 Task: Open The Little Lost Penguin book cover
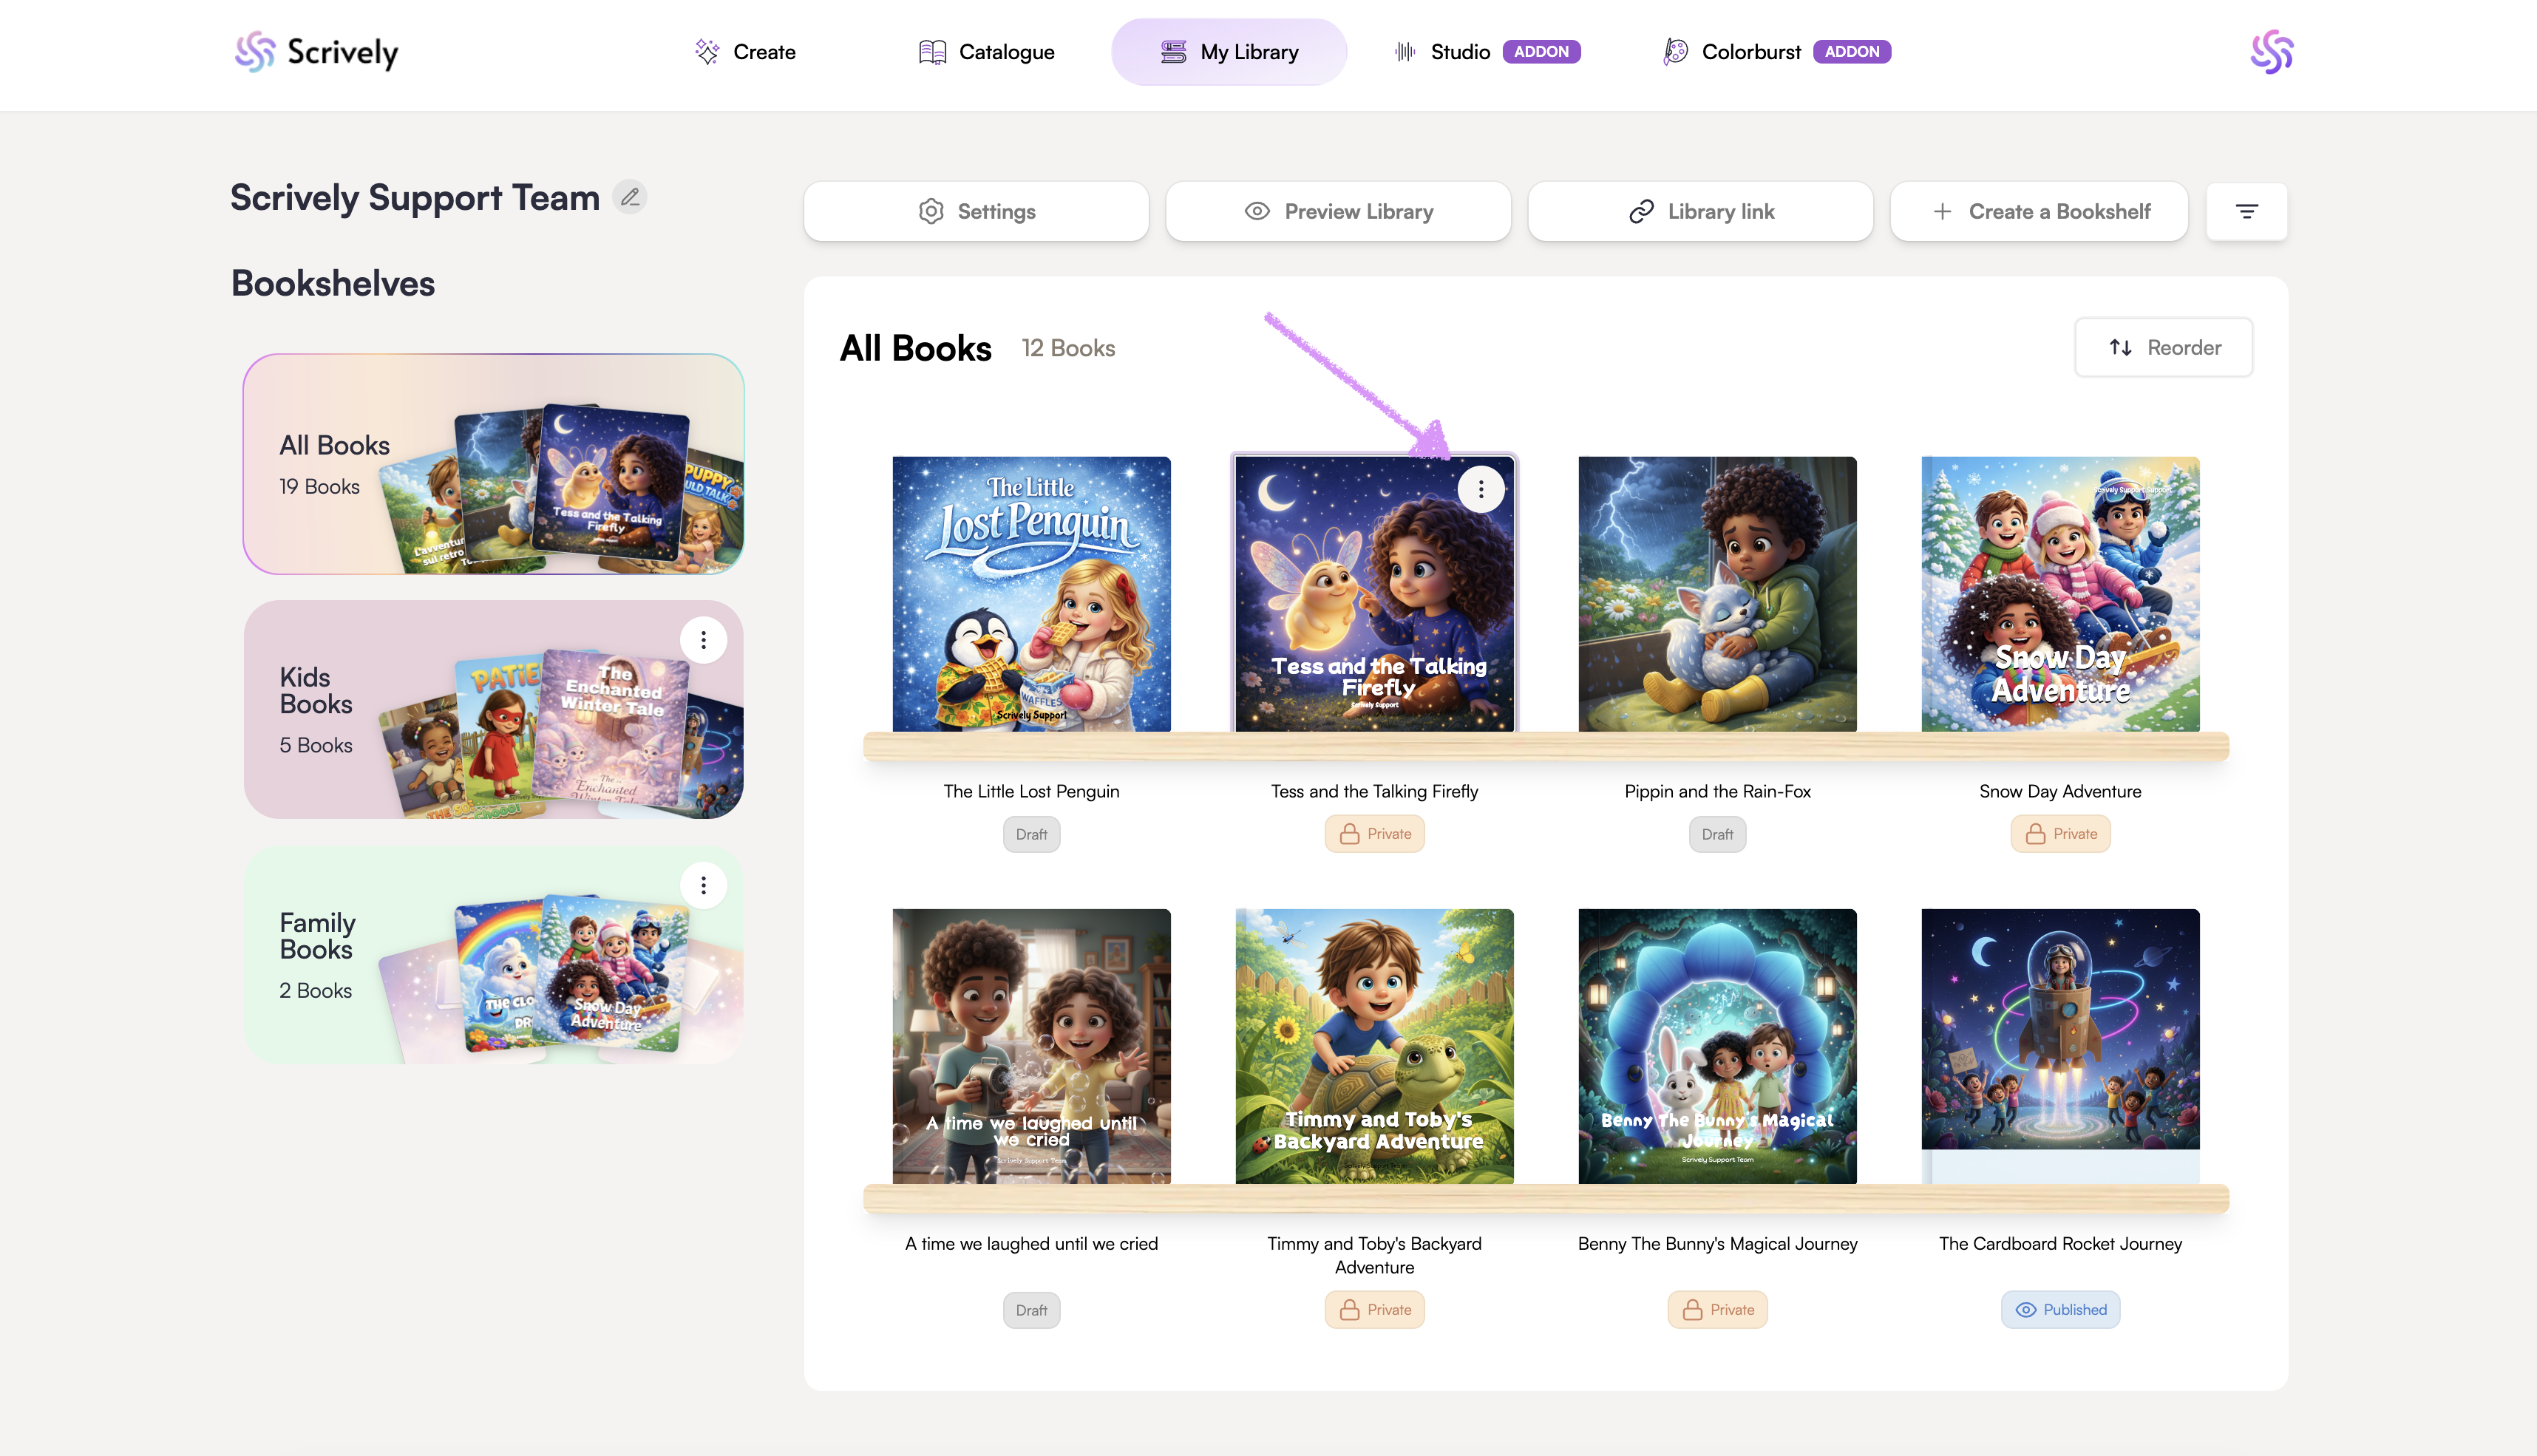coord(1031,594)
